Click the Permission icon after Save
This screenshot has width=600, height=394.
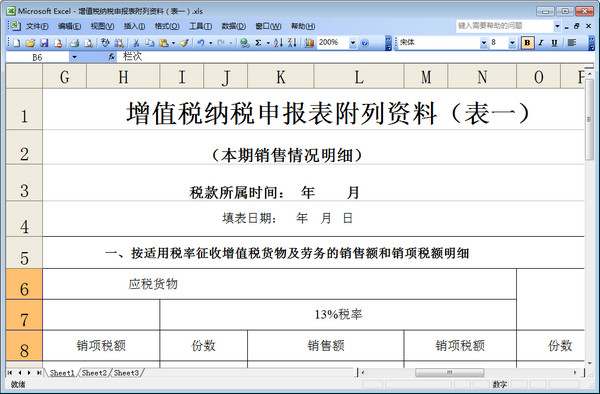[x=58, y=43]
